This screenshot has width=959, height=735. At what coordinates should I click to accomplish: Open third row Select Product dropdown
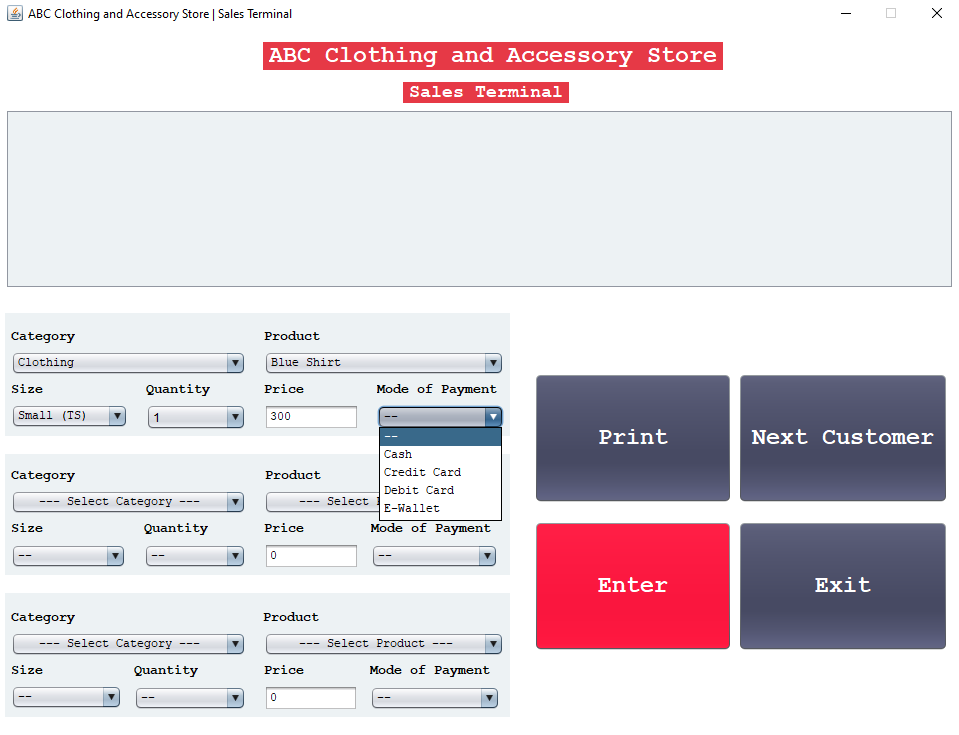[x=383, y=643]
